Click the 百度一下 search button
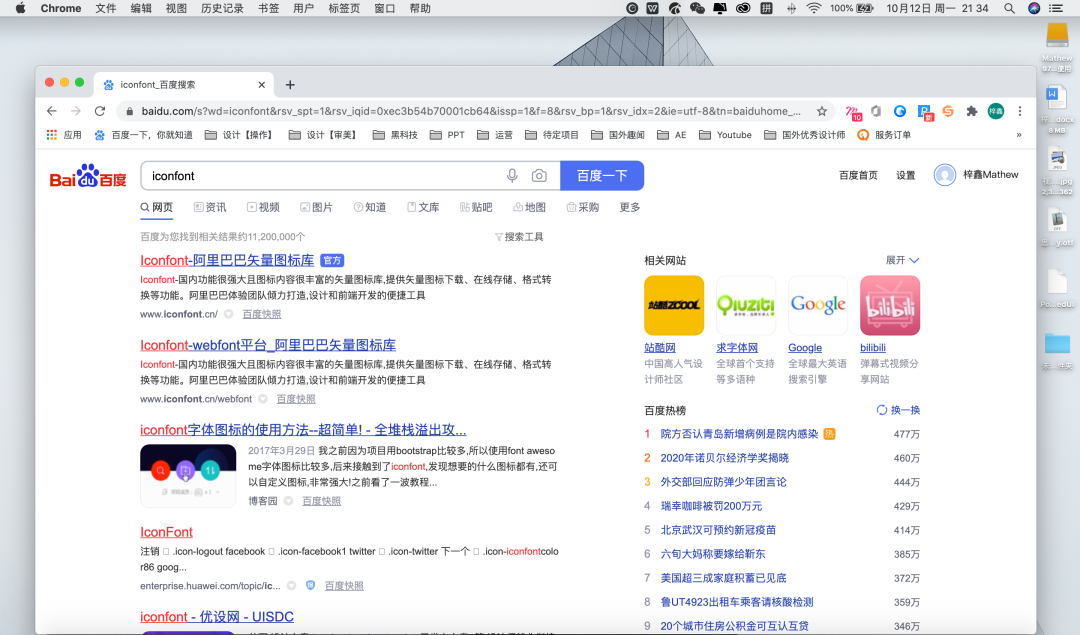Viewport: 1080px width, 635px height. coord(602,176)
